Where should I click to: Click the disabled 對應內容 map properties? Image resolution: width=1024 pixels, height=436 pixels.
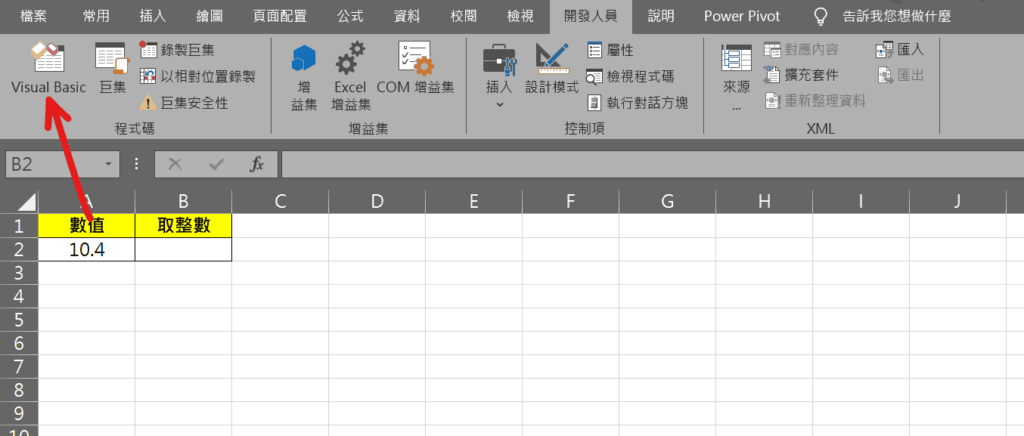(x=801, y=50)
